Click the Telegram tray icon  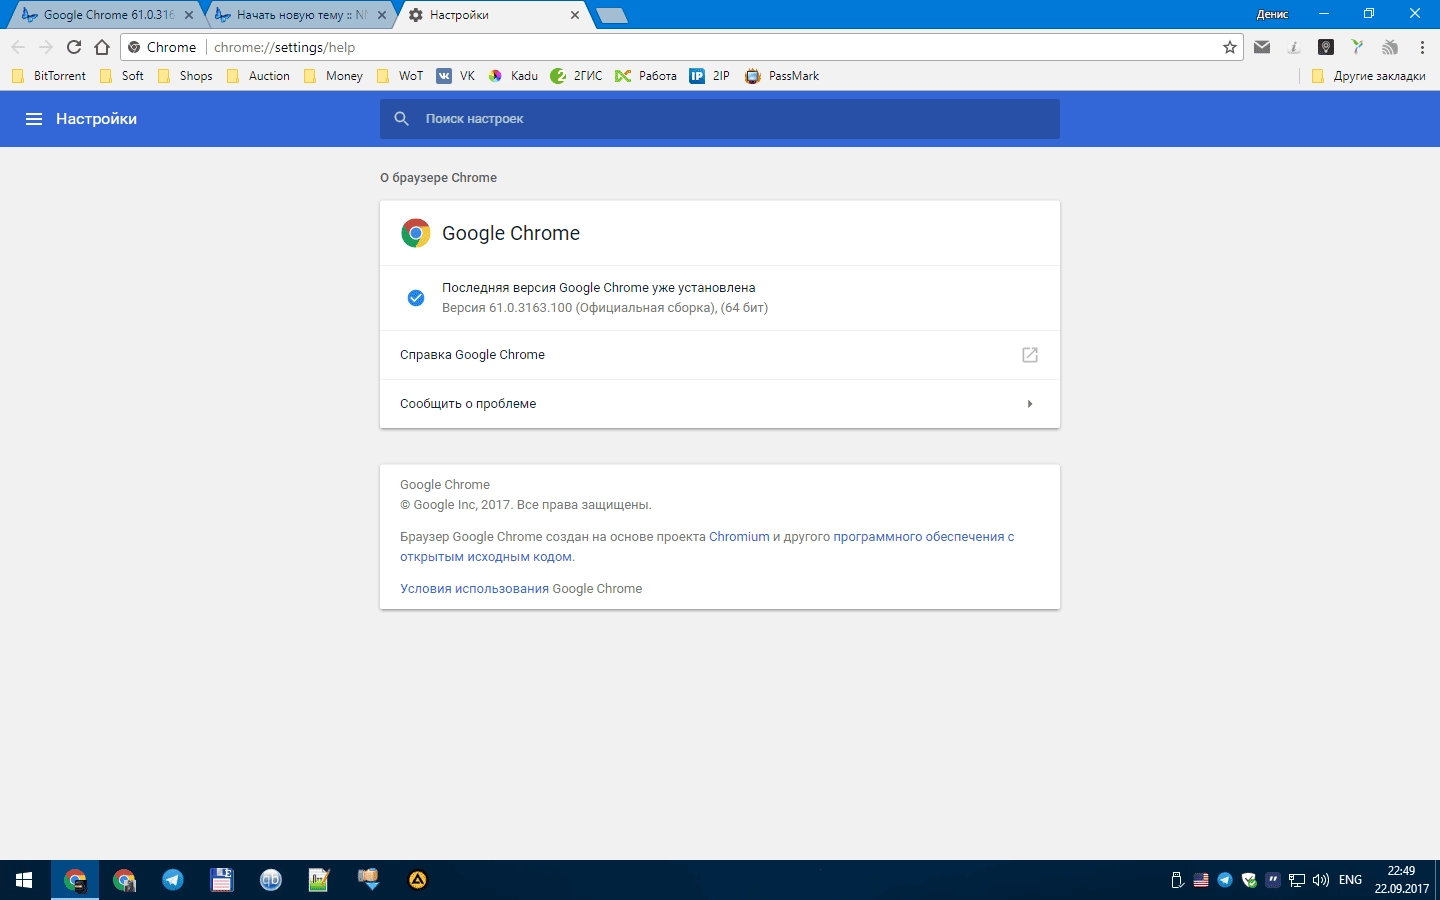coord(1225,880)
